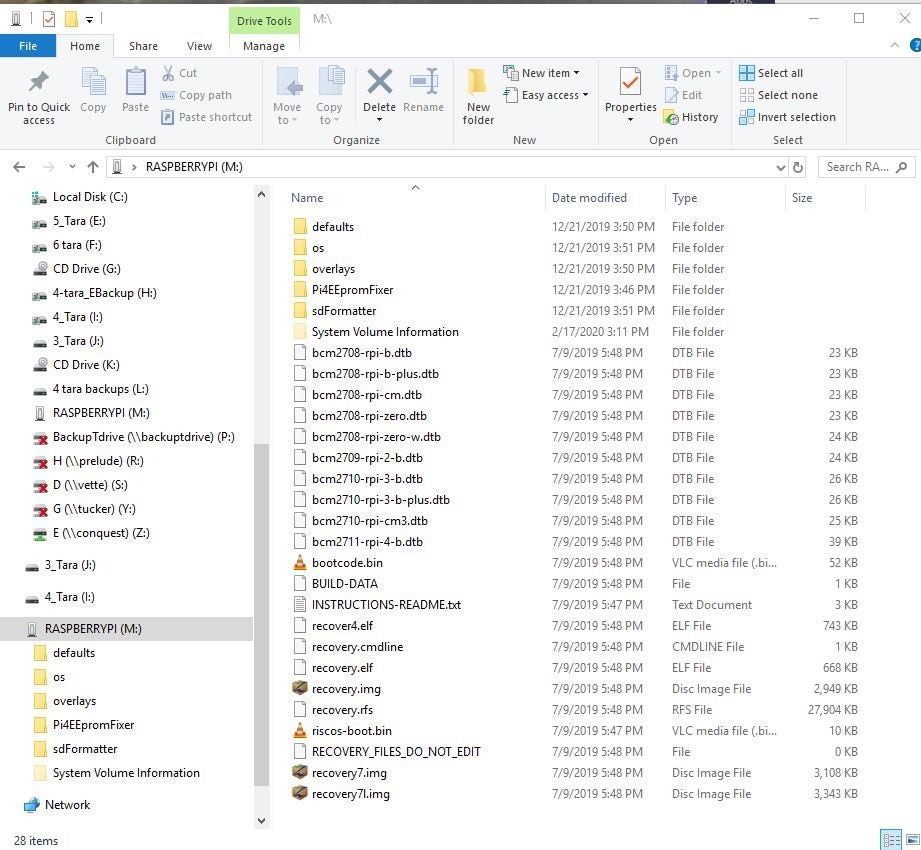Select recovery.img file

coord(346,689)
